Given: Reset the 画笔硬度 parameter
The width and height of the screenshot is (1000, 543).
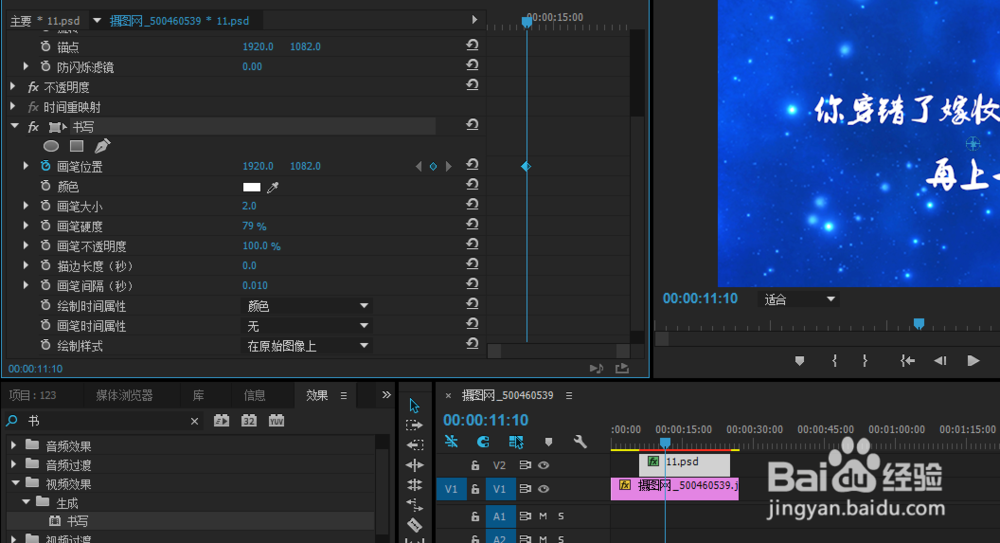Looking at the screenshot, I should [472, 225].
